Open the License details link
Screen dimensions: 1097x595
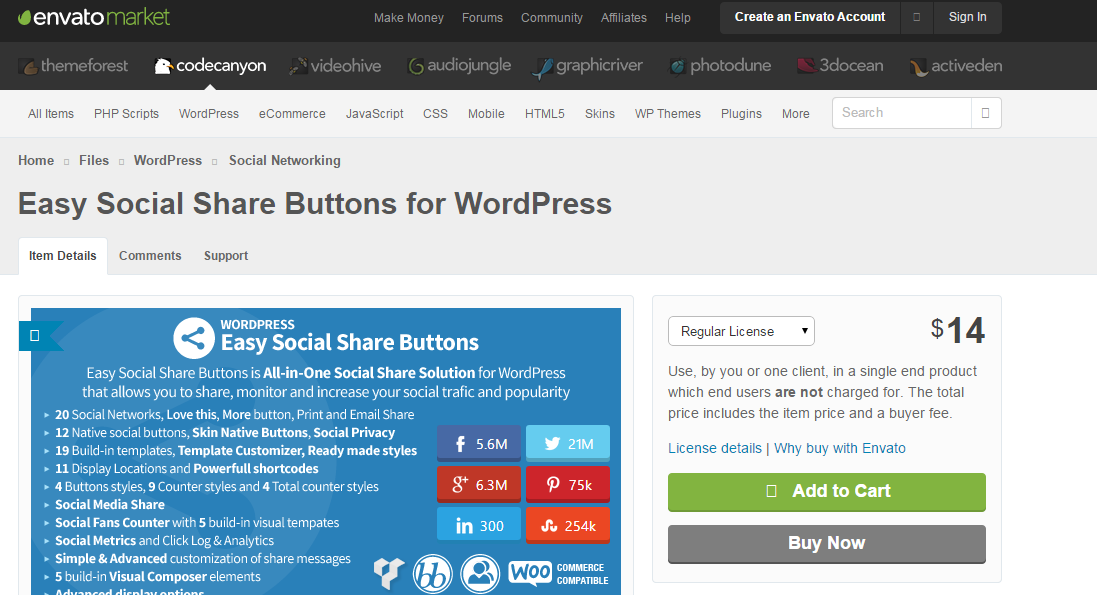pyautogui.click(x=714, y=448)
